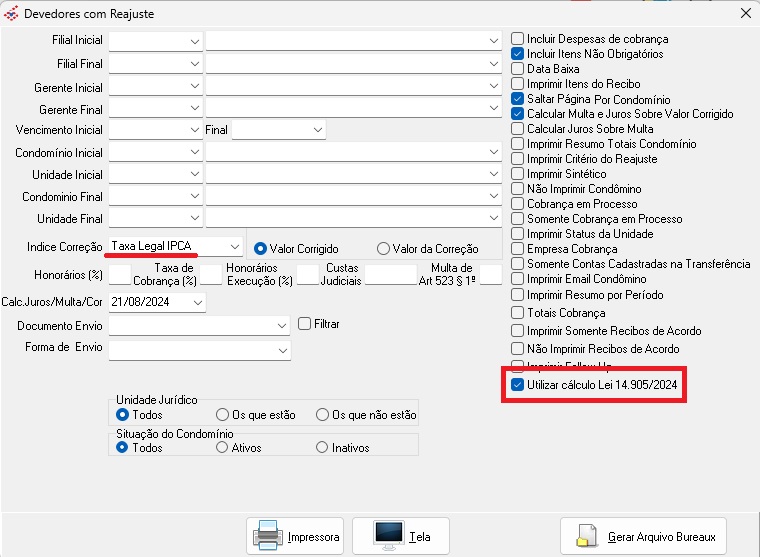Click the monitor icon on Tela button
760x557 pixels.
point(388,536)
